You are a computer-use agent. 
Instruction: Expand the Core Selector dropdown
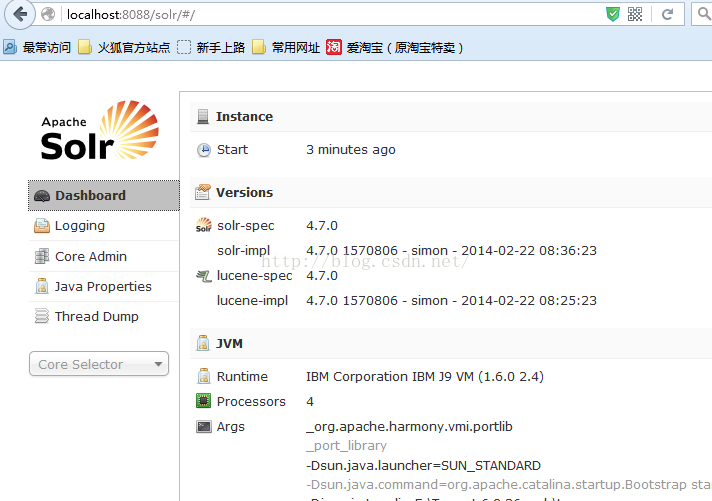[99, 364]
